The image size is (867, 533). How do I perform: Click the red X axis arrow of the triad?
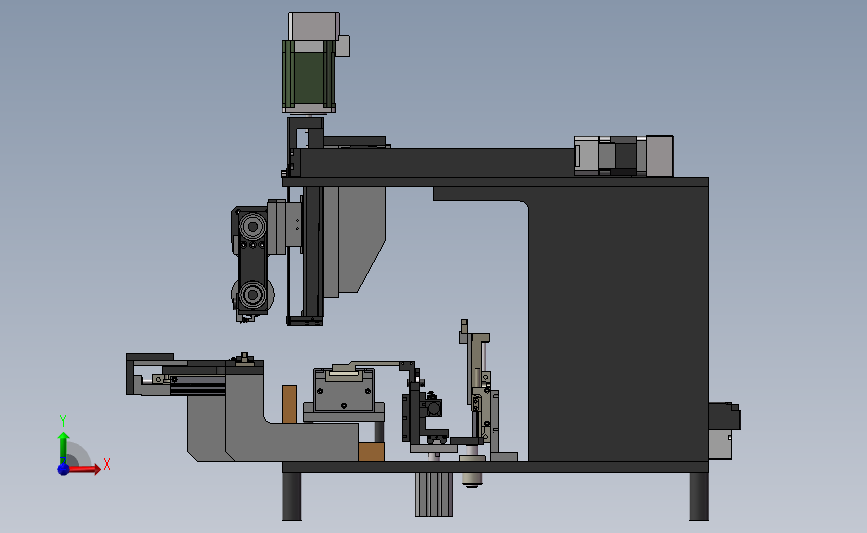(83, 469)
